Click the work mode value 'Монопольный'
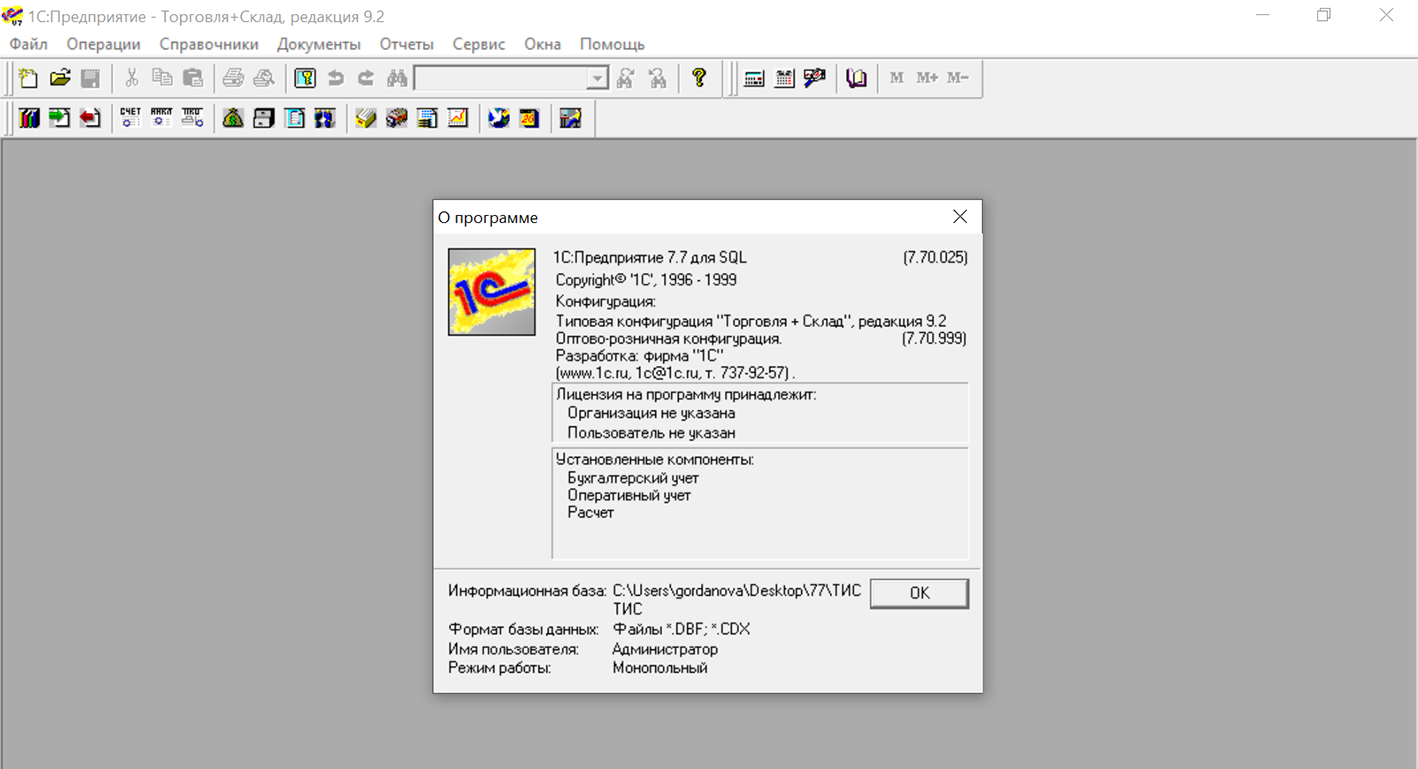This screenshot has height=769, width=1418. (x=660, y=668)
